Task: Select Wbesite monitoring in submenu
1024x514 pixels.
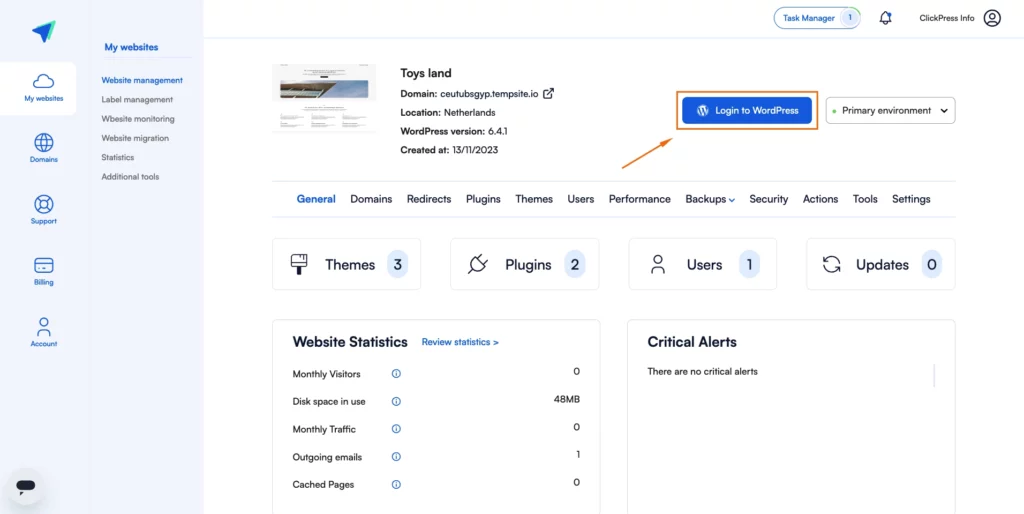Action: click(x=138, y=119)
